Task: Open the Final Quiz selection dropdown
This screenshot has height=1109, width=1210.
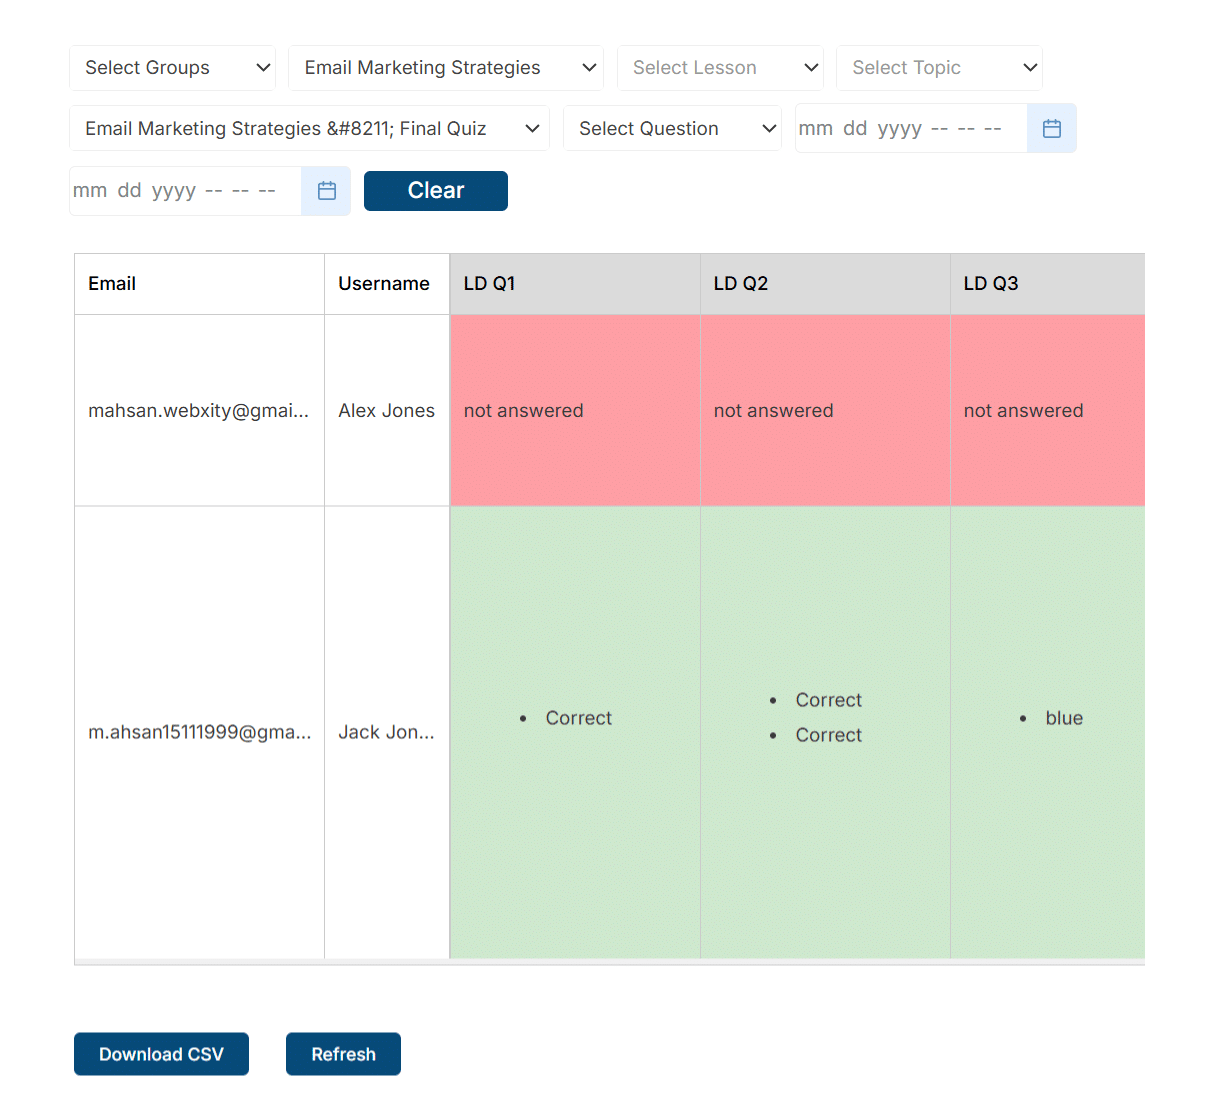Action: [x=309, y=128]
